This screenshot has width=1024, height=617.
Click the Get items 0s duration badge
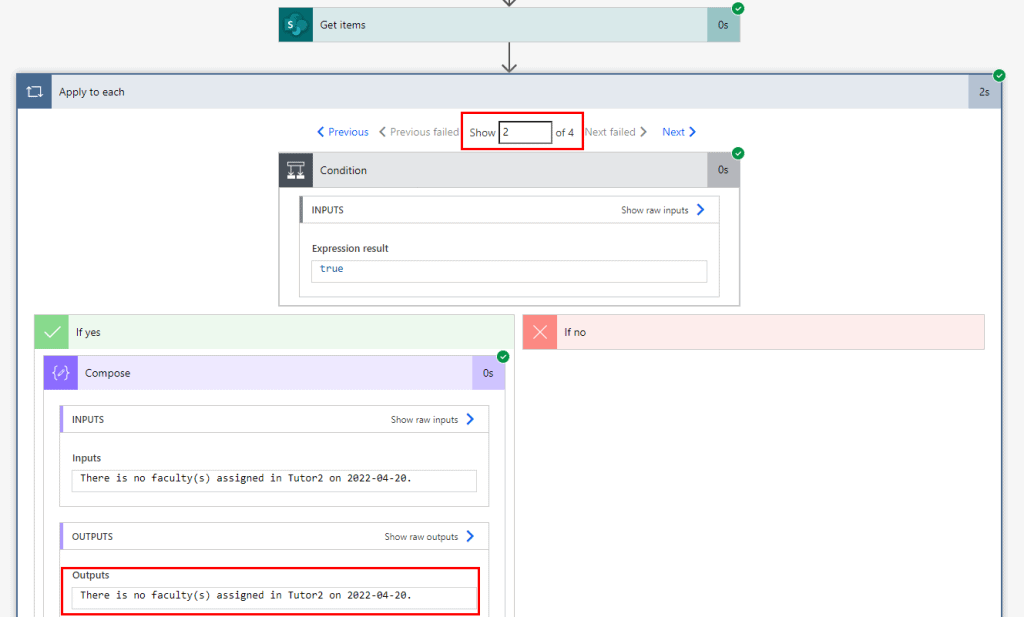(723, 25)
